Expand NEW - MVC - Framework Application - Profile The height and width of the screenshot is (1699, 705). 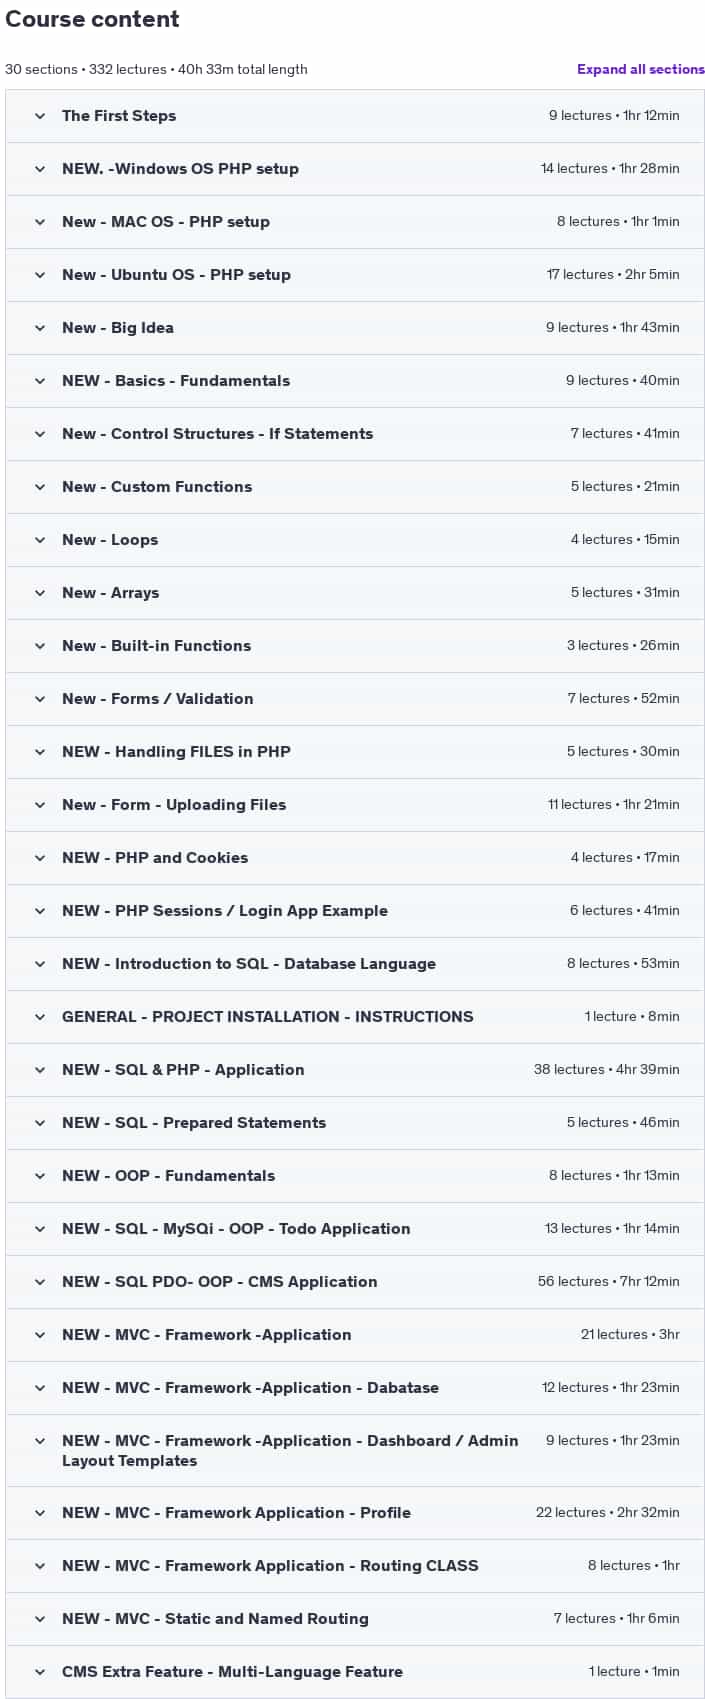click(x=355, y=1513)
